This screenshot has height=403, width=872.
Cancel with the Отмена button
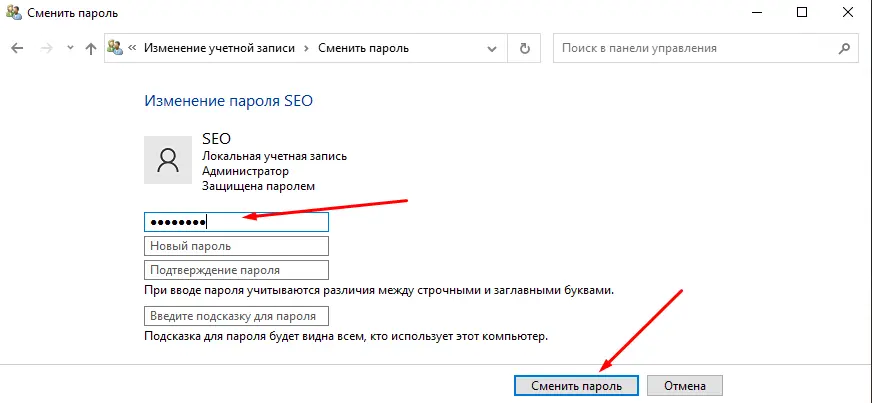click(684, 386)
